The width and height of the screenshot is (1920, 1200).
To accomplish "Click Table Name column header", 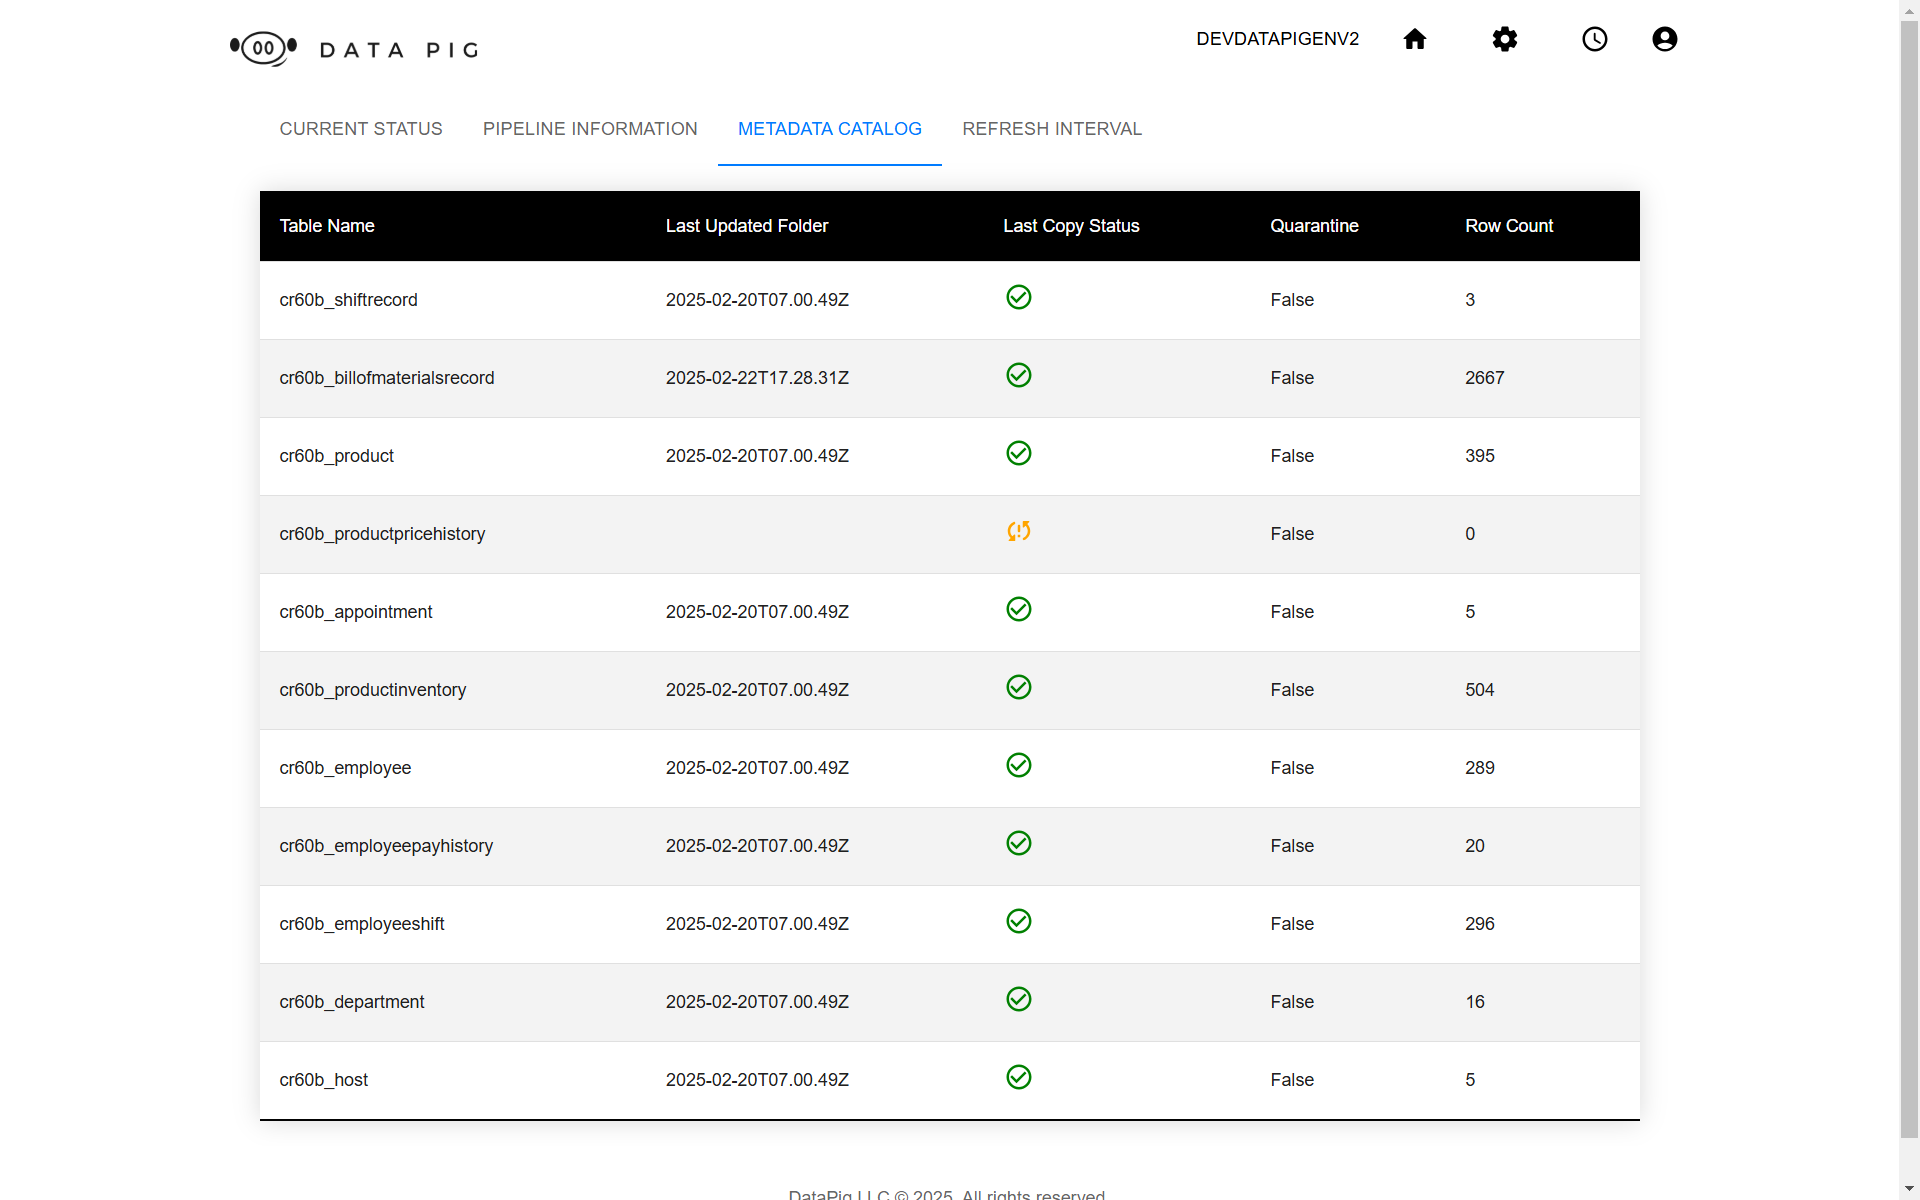I will (x=327, y=226).
